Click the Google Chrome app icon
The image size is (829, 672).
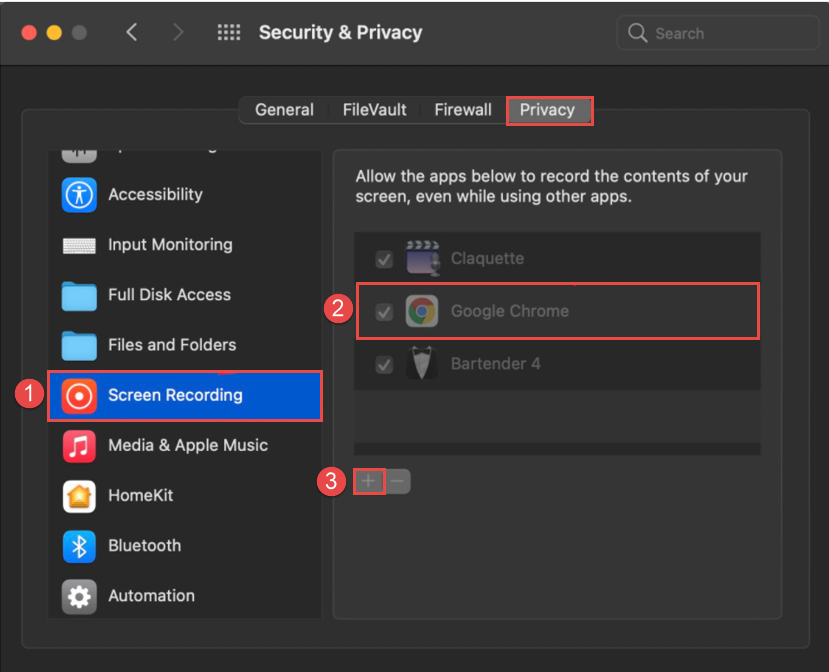[x=421, y=311]
